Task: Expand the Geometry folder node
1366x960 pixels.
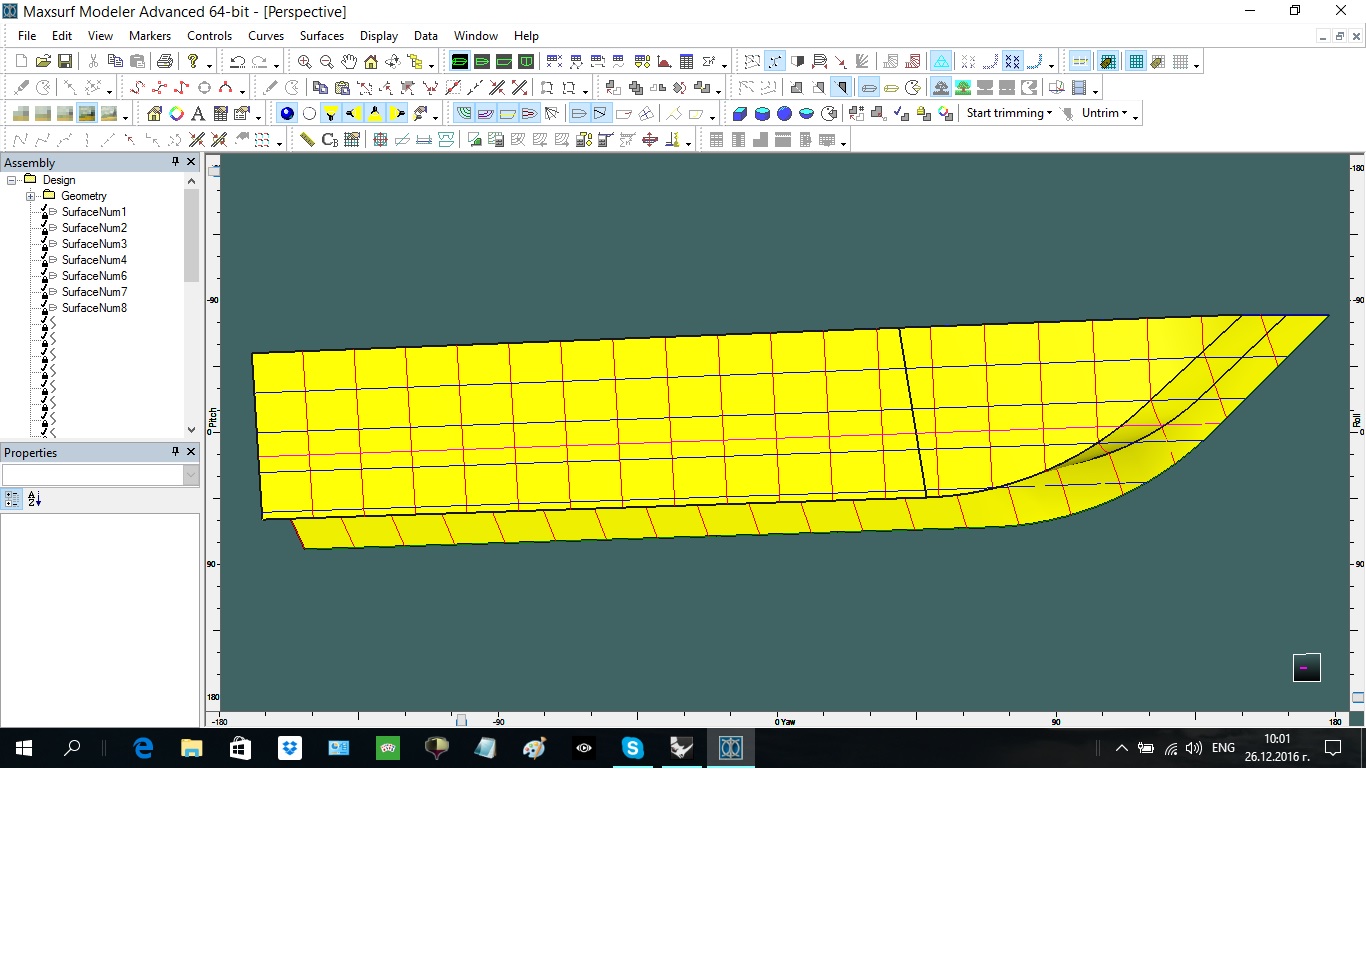Action: pos(30,196)
